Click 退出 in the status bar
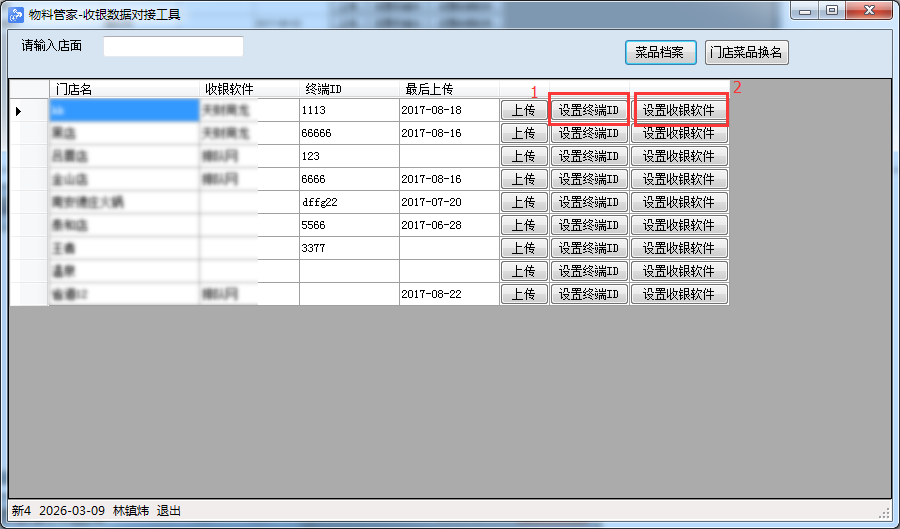 (169, 511)
